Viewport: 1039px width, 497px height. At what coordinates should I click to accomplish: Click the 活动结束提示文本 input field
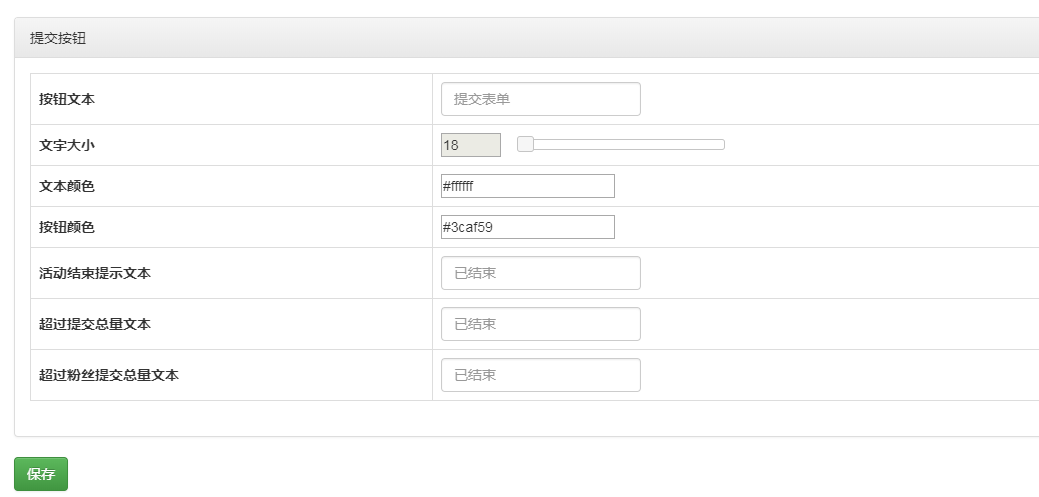[541, 273]
